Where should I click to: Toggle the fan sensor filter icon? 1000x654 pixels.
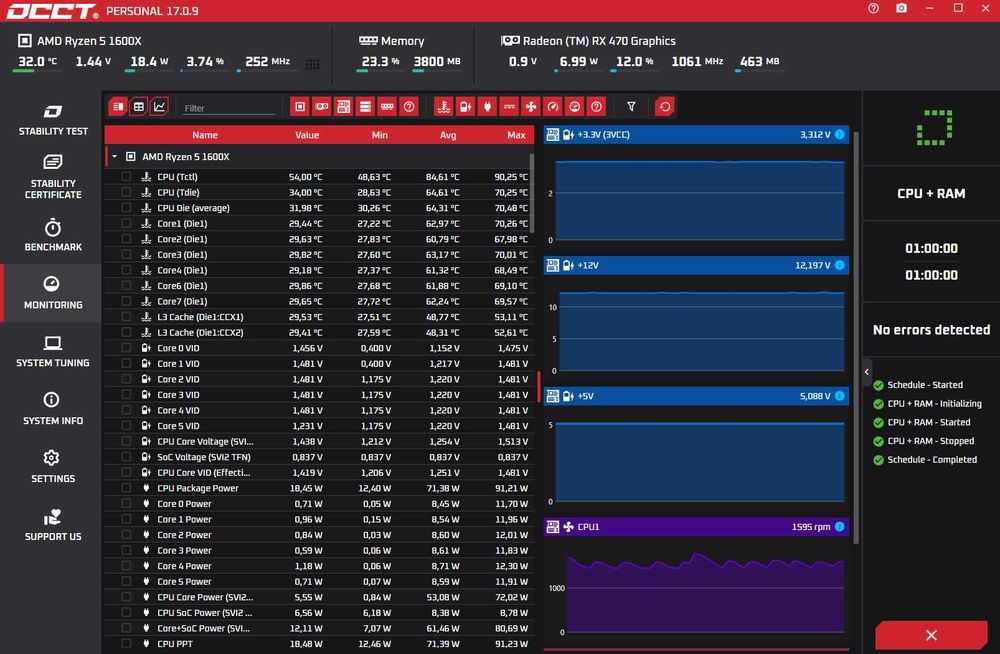[x=531, y=107]
